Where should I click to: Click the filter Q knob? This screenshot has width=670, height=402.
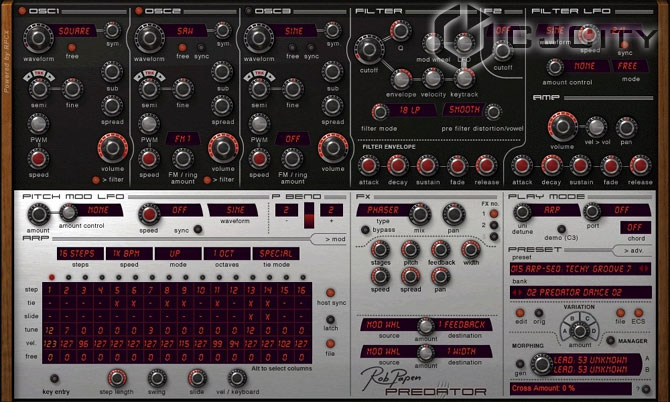tap(400, 30)
